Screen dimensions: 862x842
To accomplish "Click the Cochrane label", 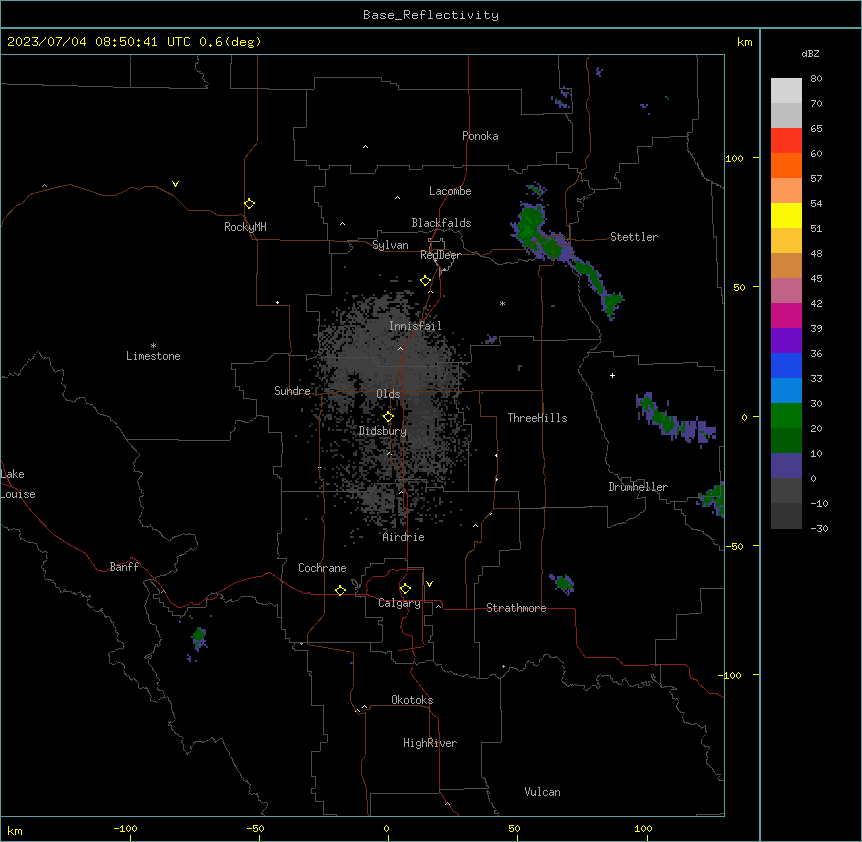I will click(x=322, y=568).
